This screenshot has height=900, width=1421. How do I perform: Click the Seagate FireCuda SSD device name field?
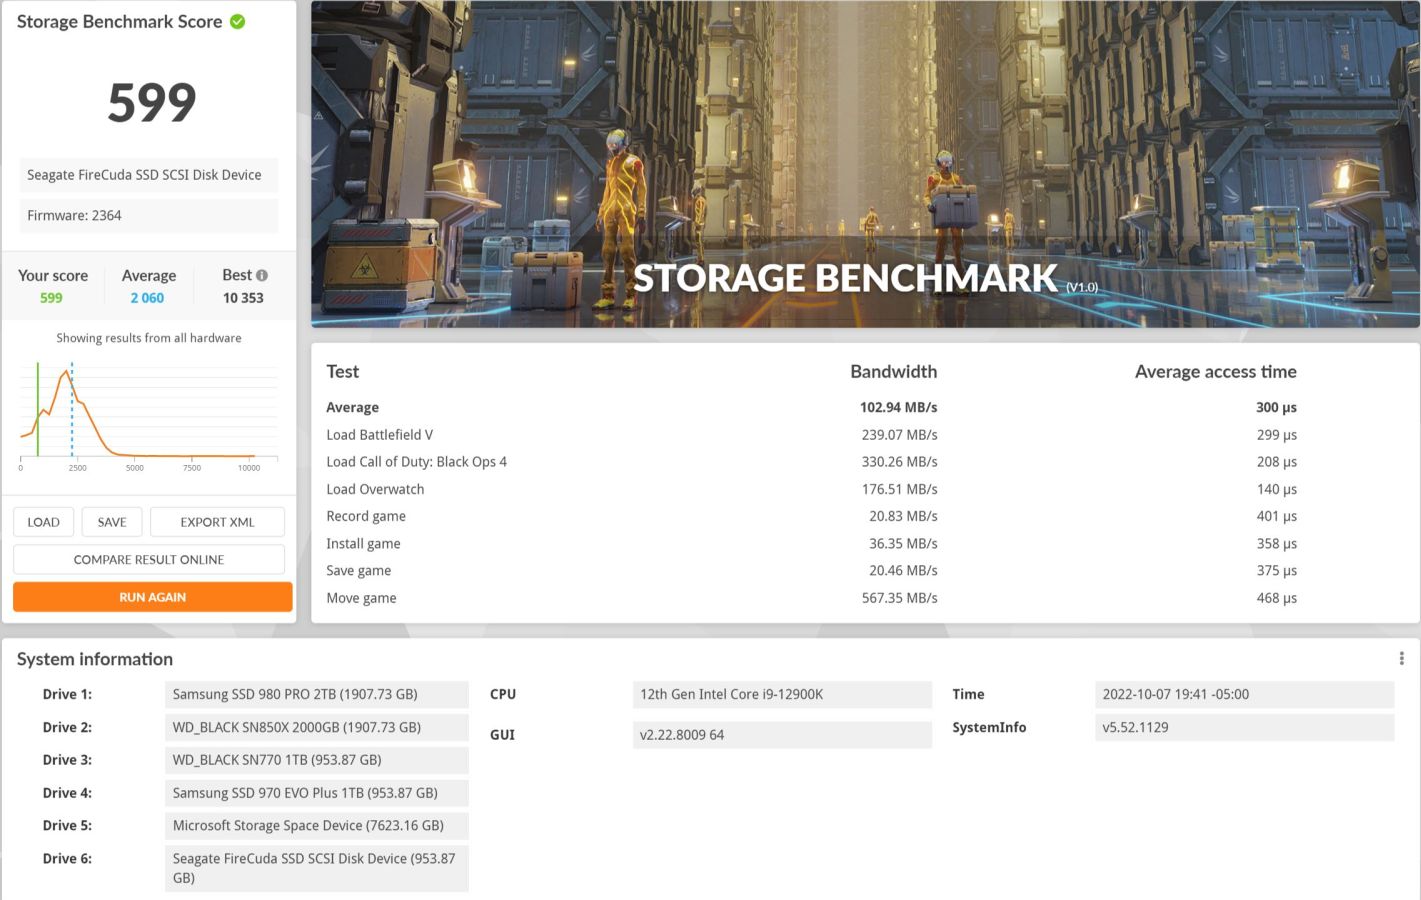149,175
